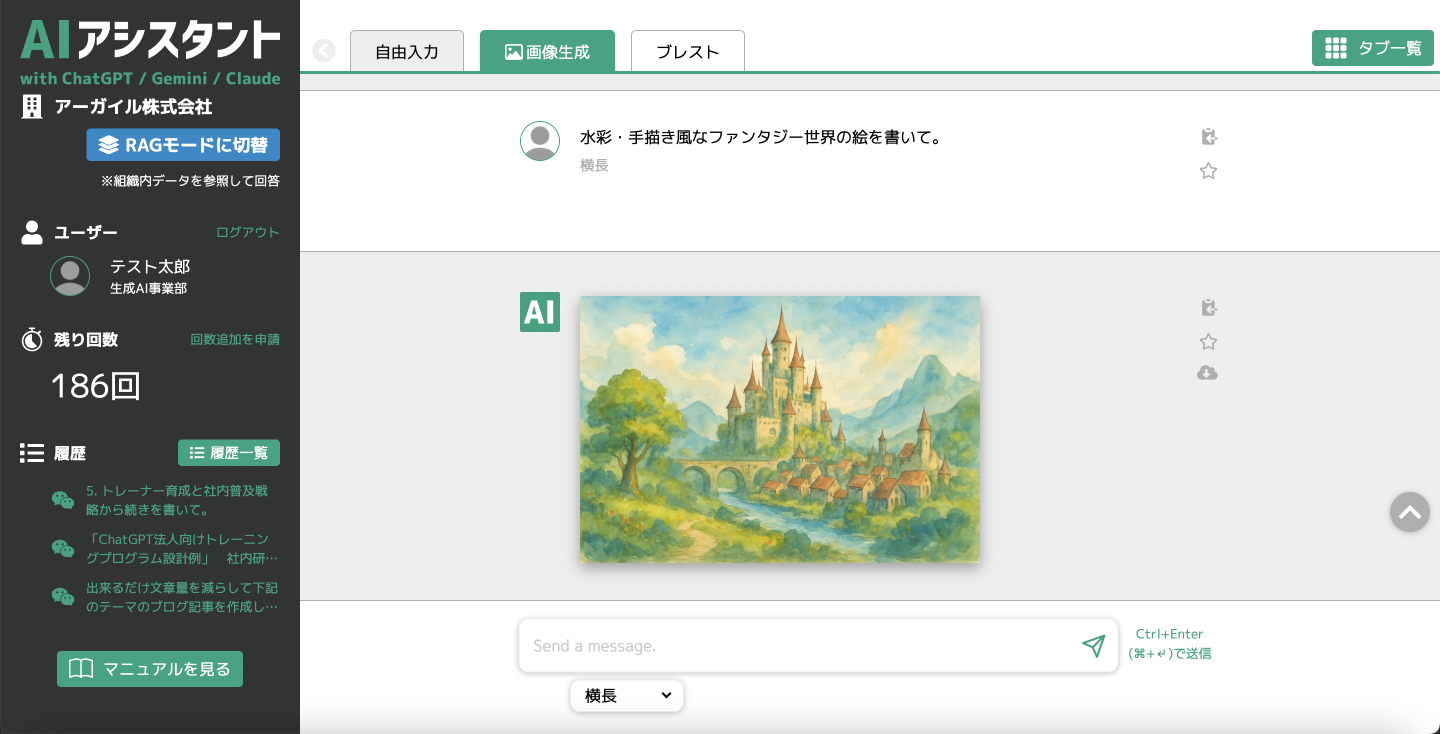Click the Send a message input field
This screenshot has height=734, width=1440.
coord(800,646)
